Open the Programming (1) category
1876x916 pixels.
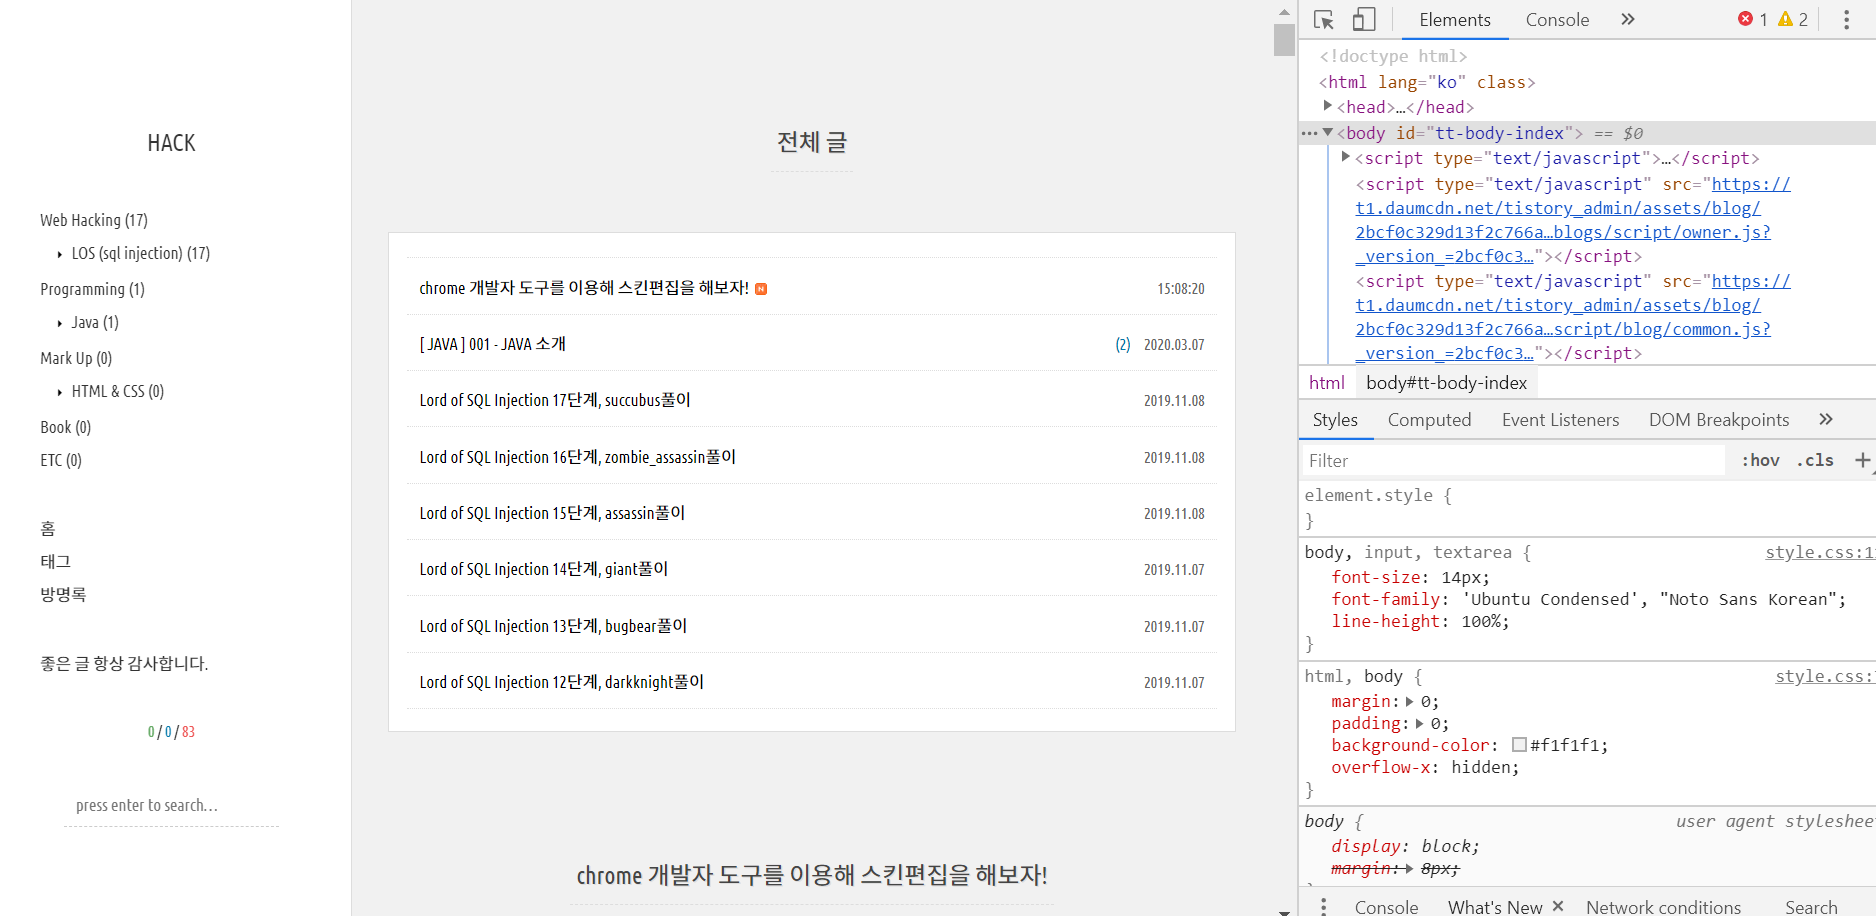pyautogui.click(x=92, y=289)
